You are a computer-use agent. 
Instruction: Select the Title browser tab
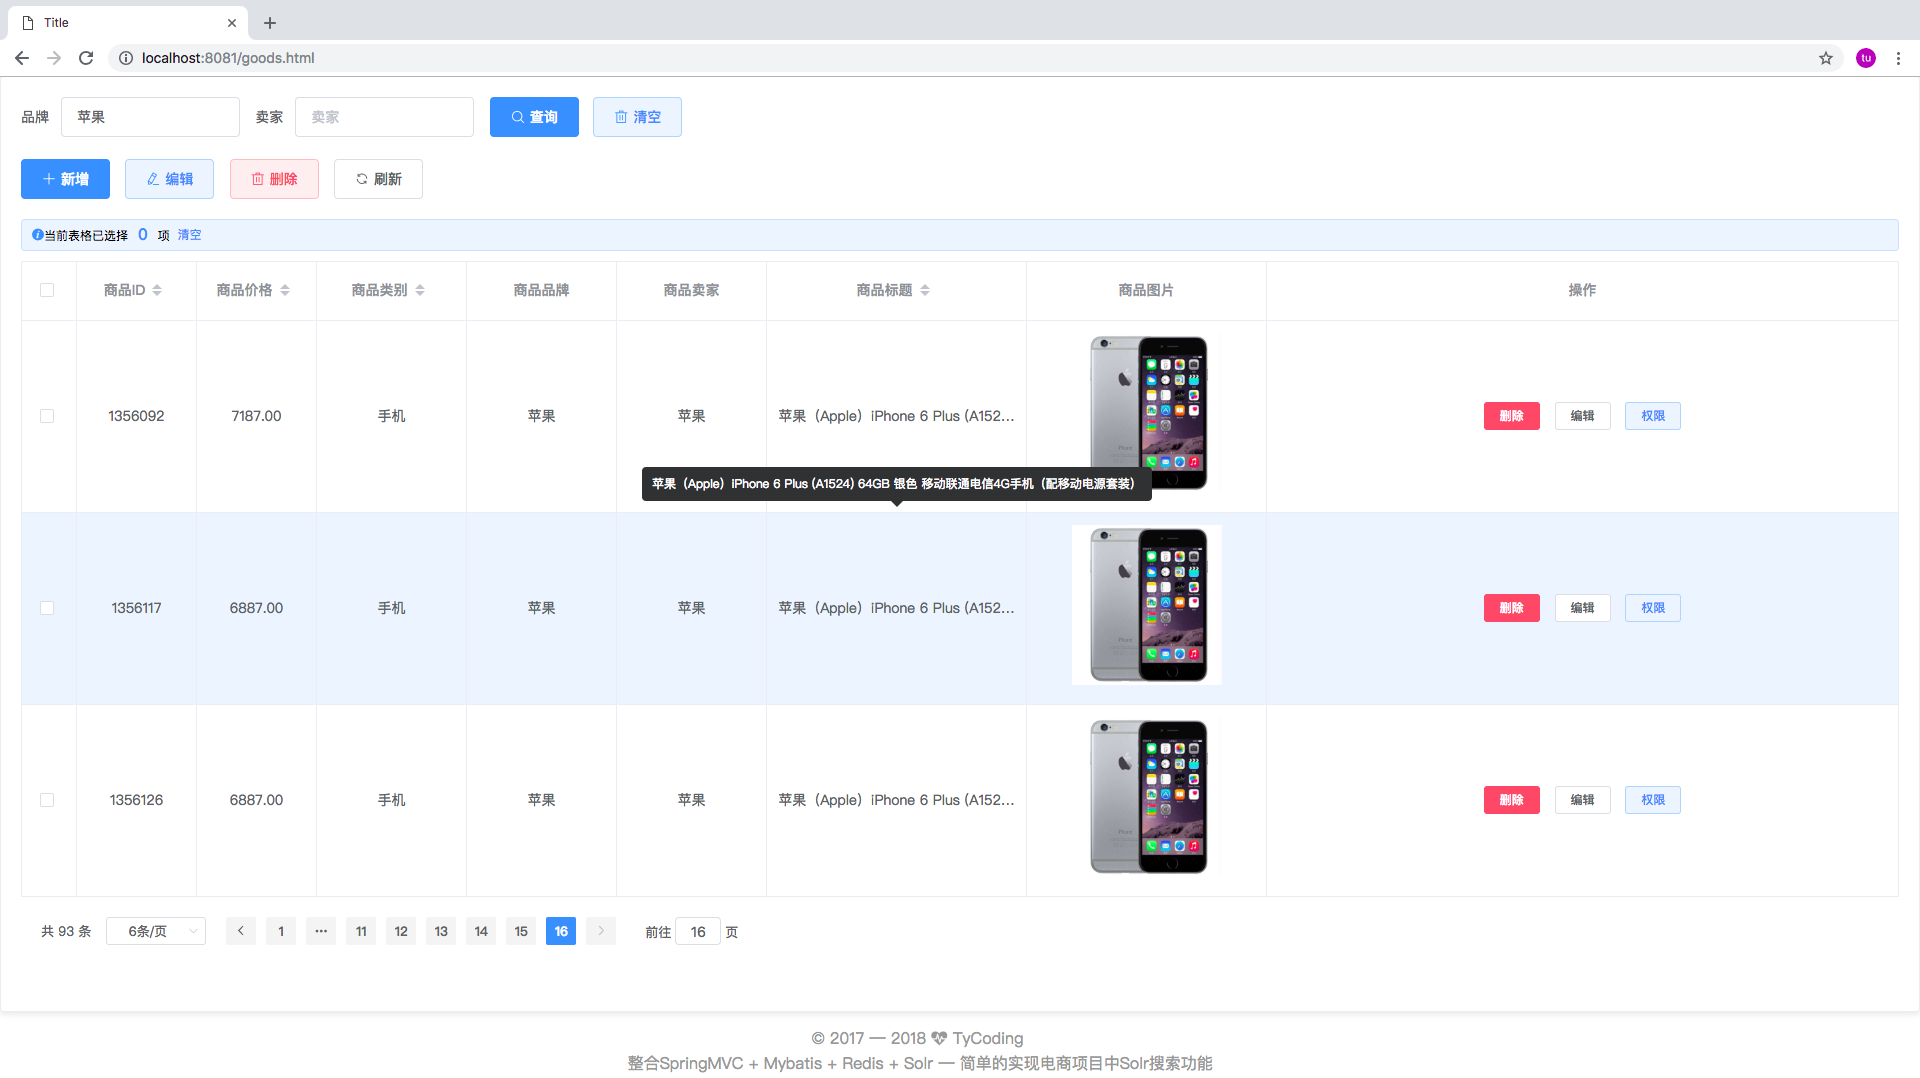(x=128, y=22)
